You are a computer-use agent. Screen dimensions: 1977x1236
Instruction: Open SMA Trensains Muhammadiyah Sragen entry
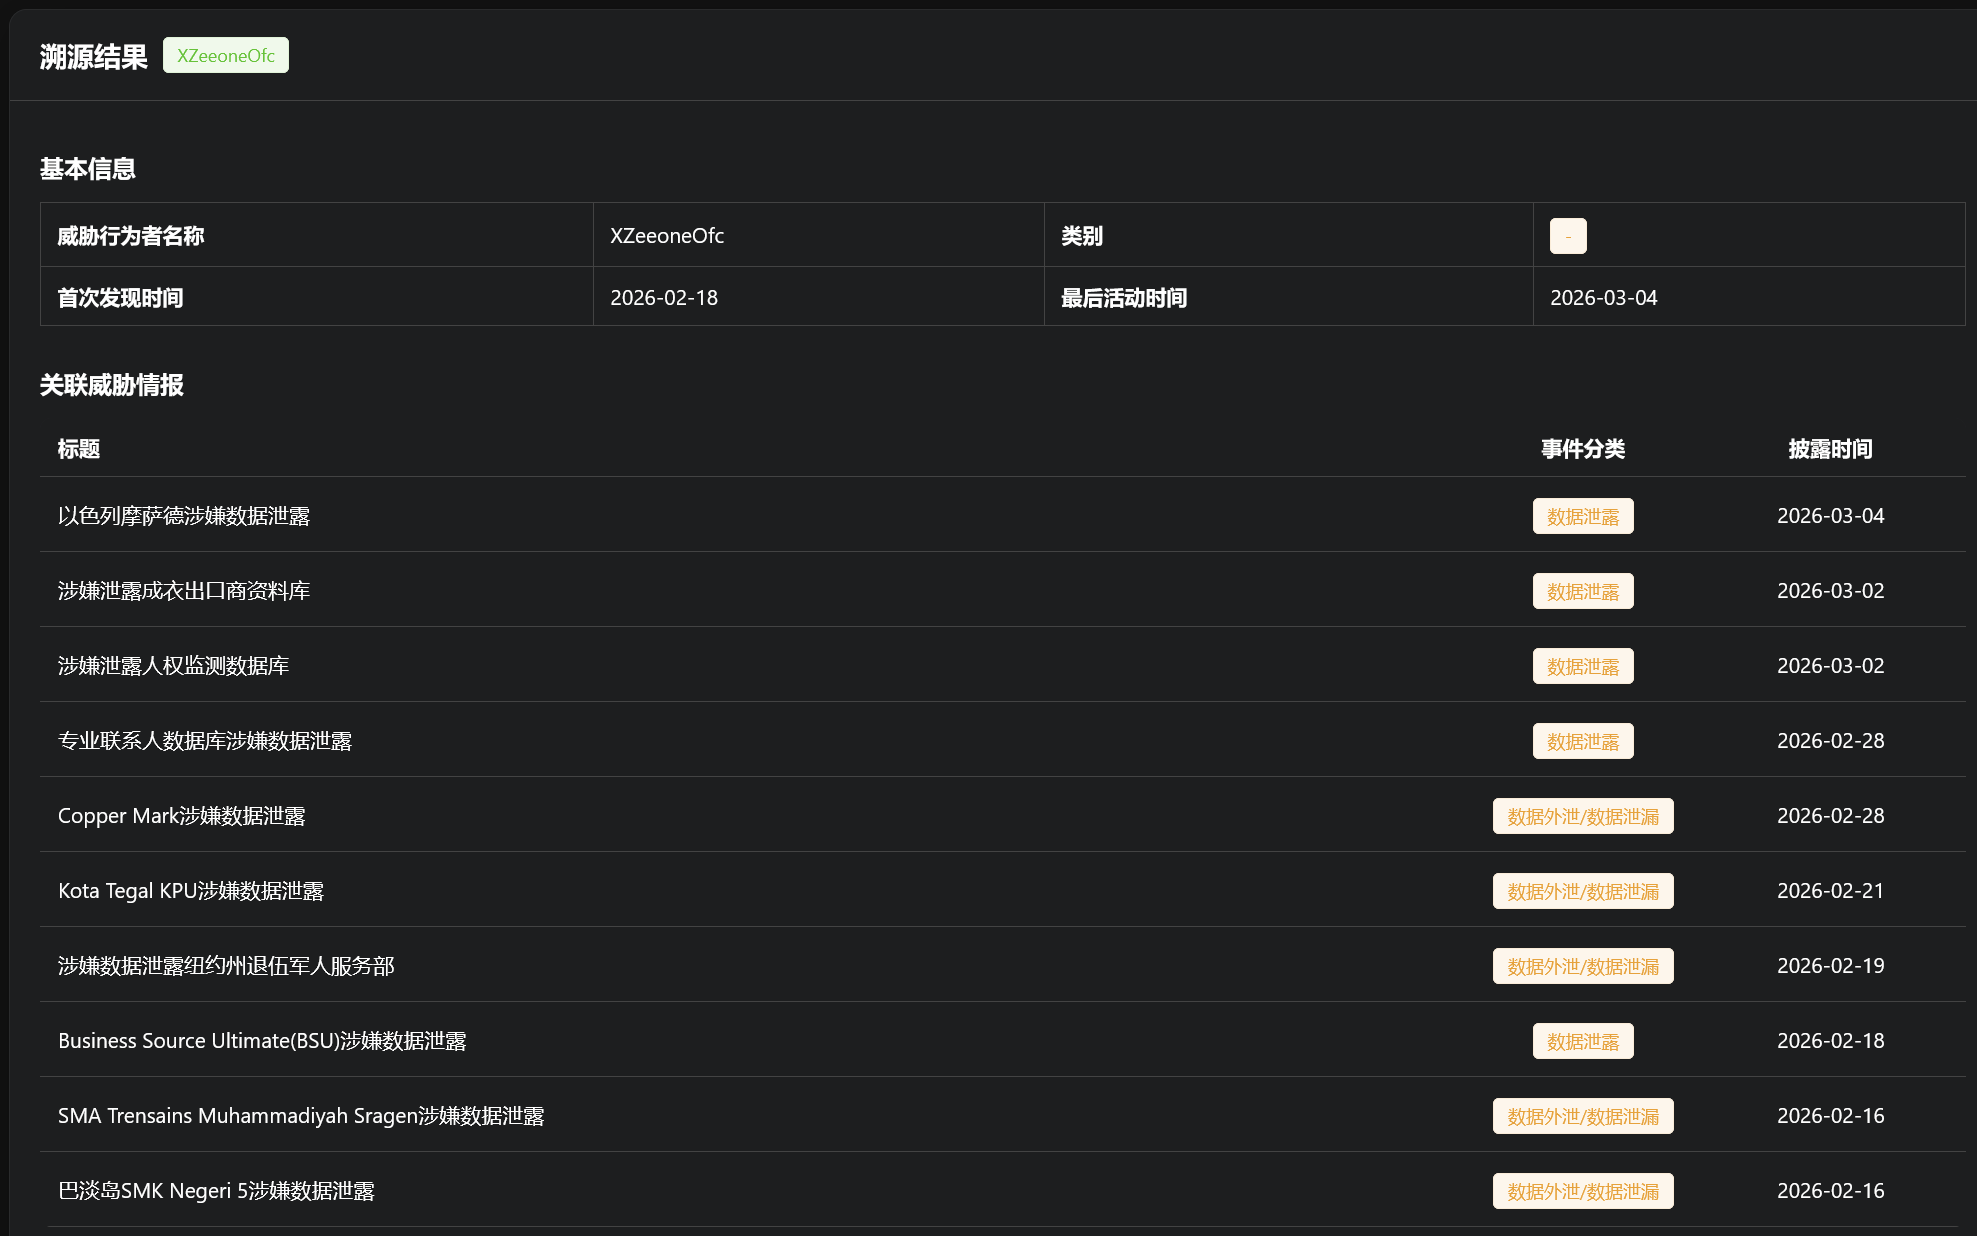(x=301, y=1116)
